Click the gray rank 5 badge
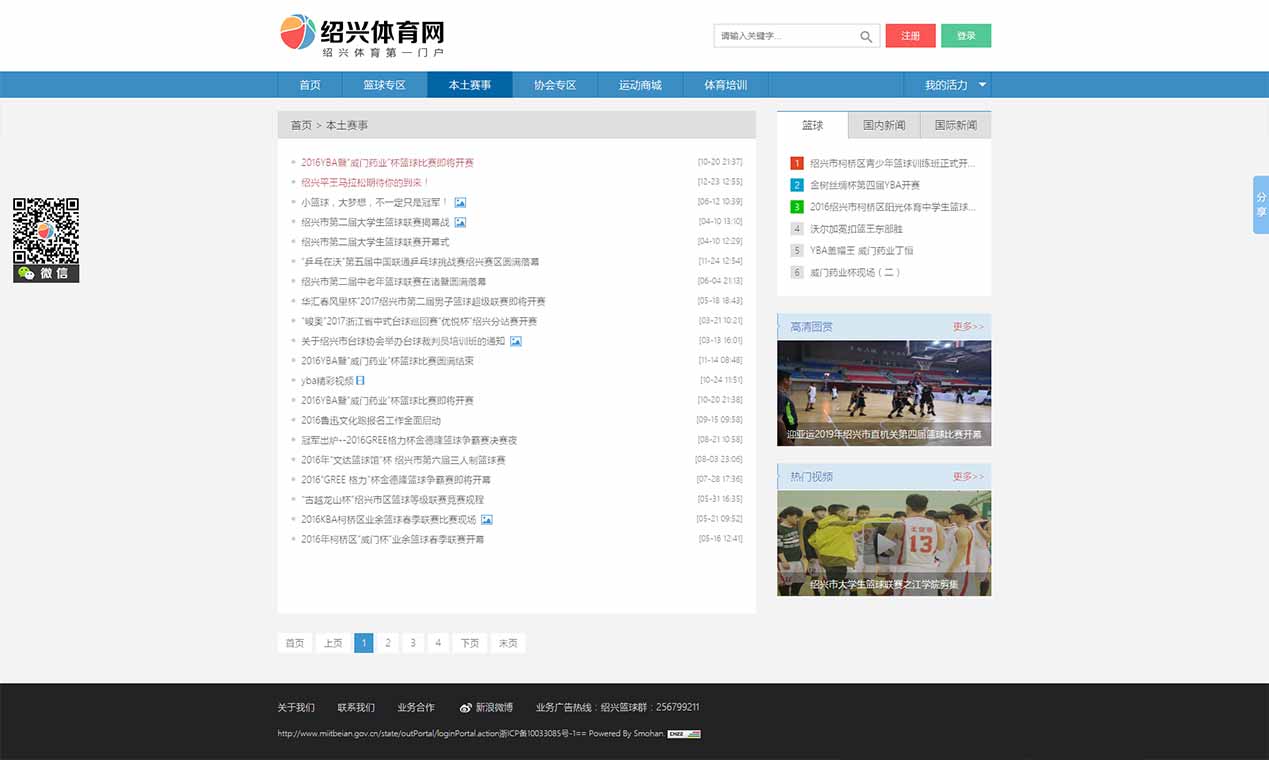1269x760 pixels. click(x=797, y=251)
